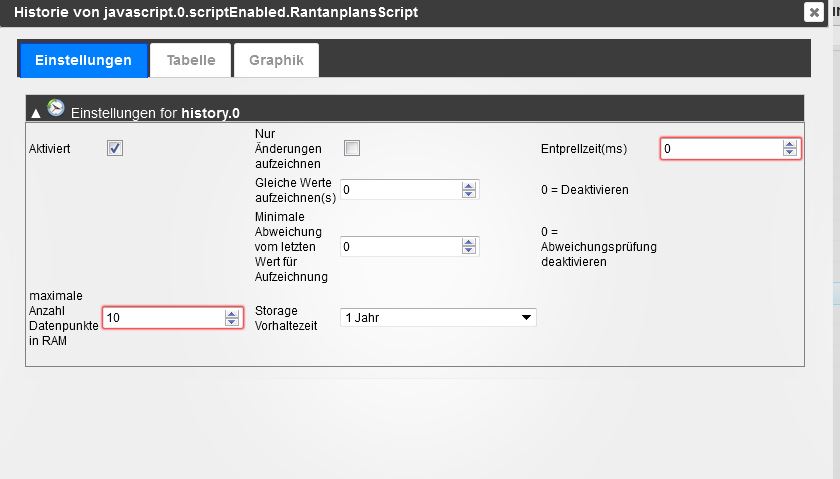Image resolution: width=840 pixels, height=479 pixels.
Task: Increment Gleiche Werte aufzeichnen spinner up
Action: [469, 185]
